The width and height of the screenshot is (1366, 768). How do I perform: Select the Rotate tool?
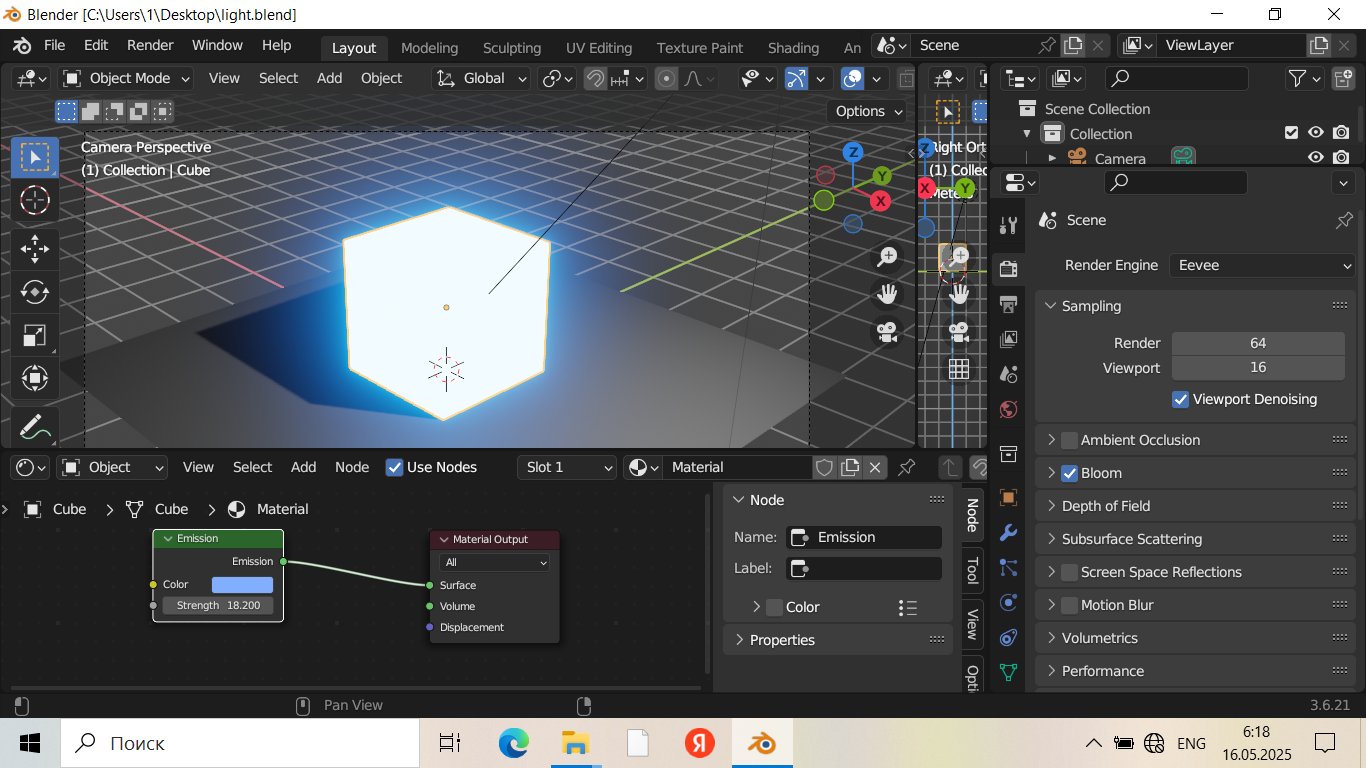tap(35, 292)
